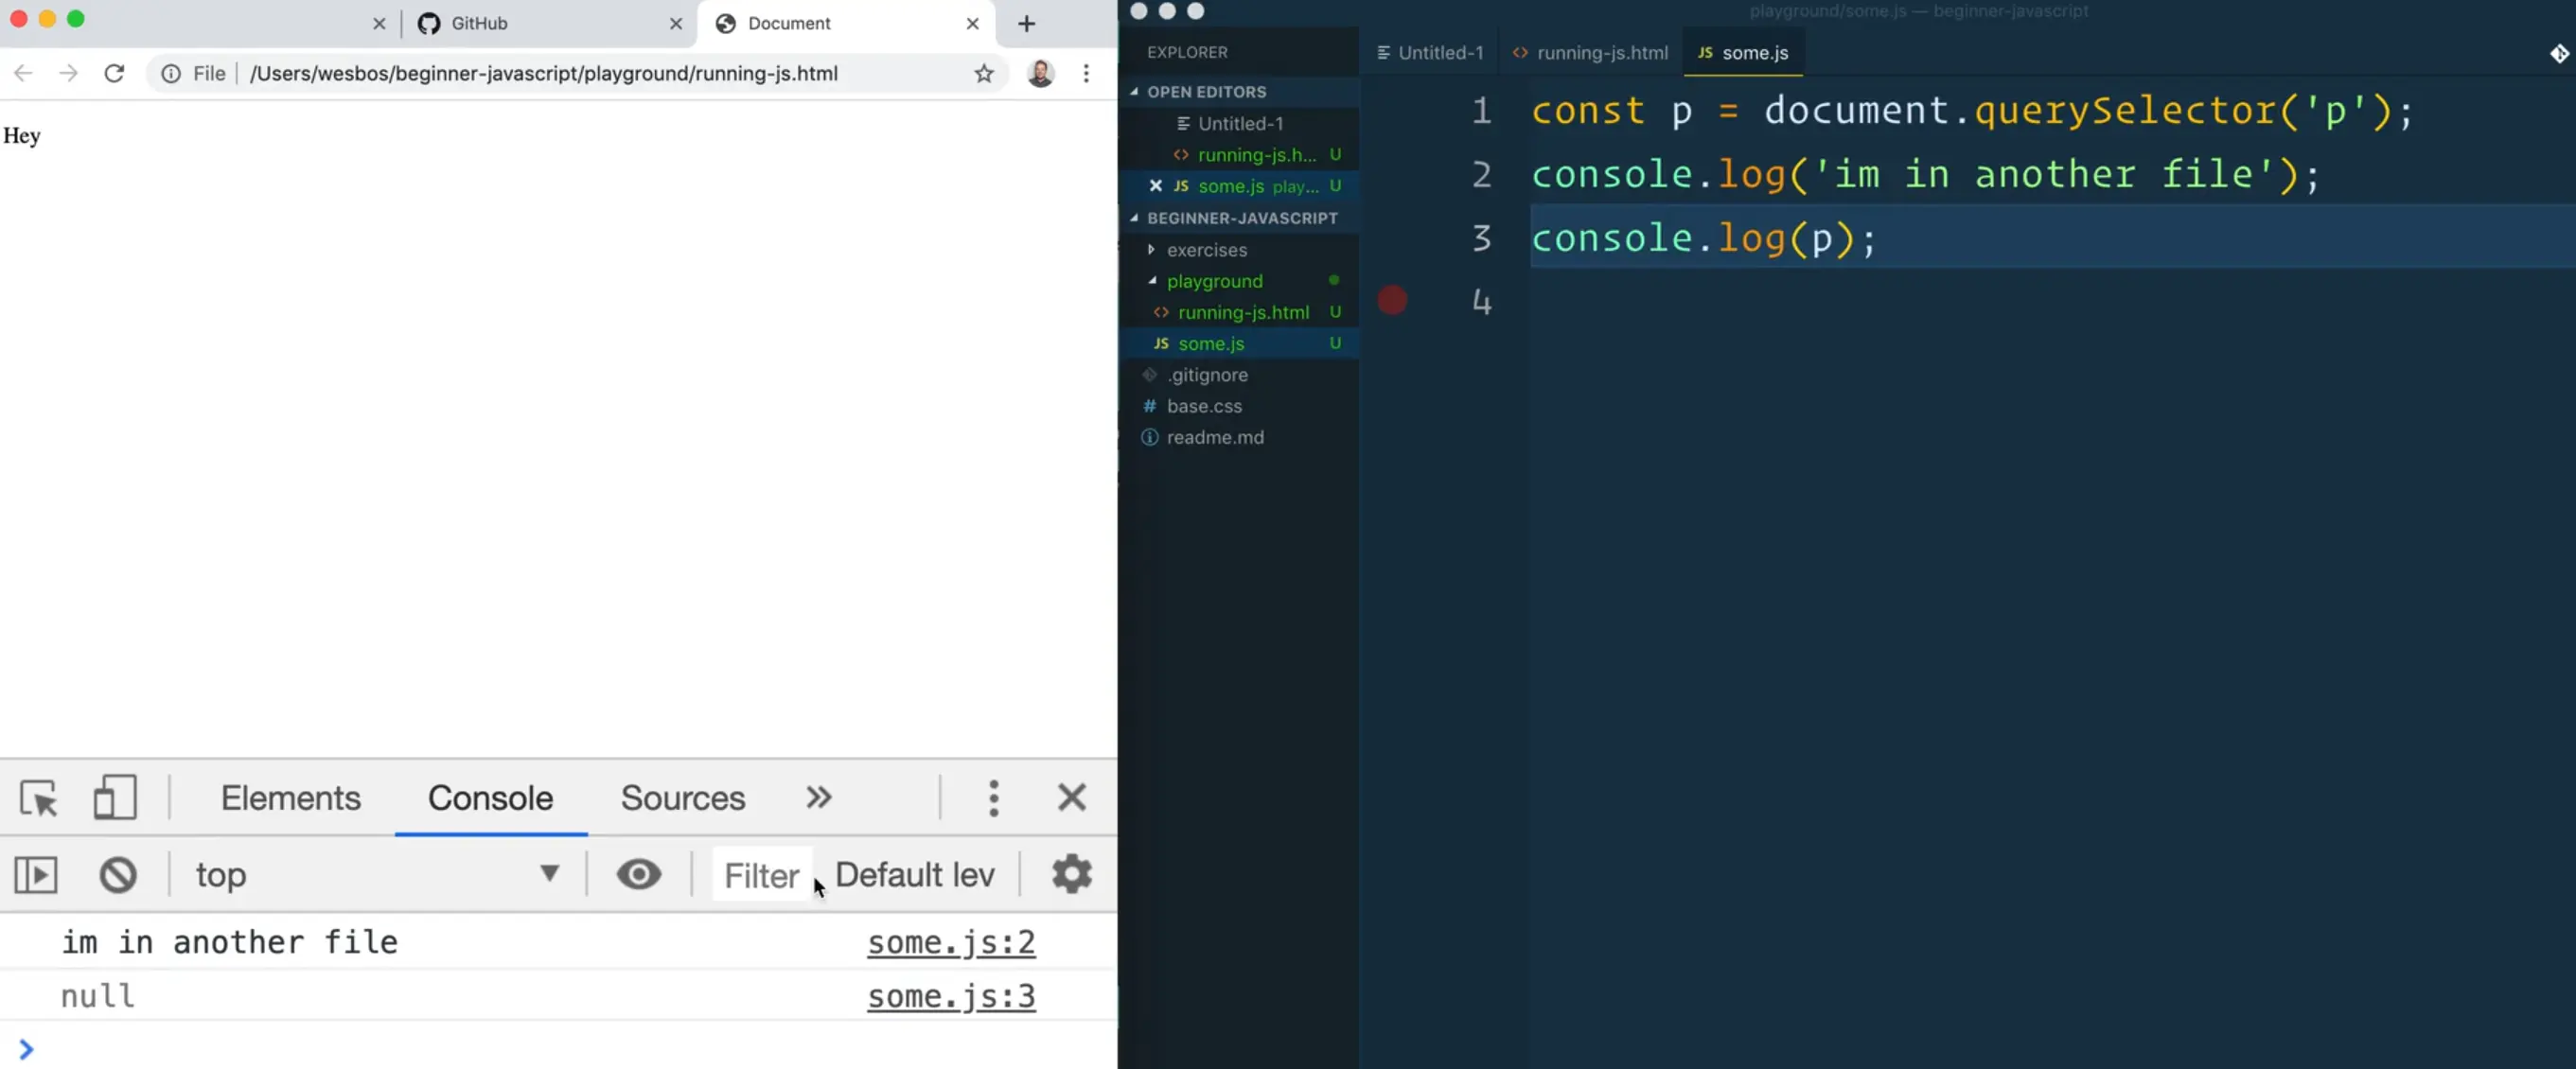Open DevTools three-dot customize menu

[x=993, y=798]
